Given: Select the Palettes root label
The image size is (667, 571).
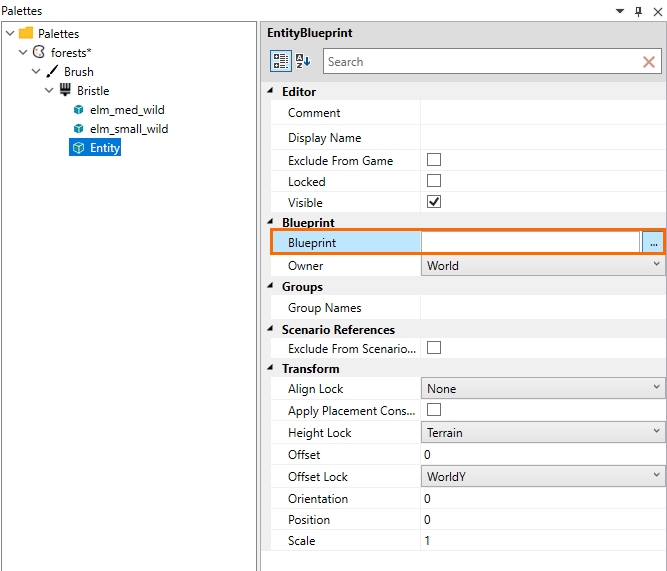Looking at the screenshot, I should tap(59, 33).
